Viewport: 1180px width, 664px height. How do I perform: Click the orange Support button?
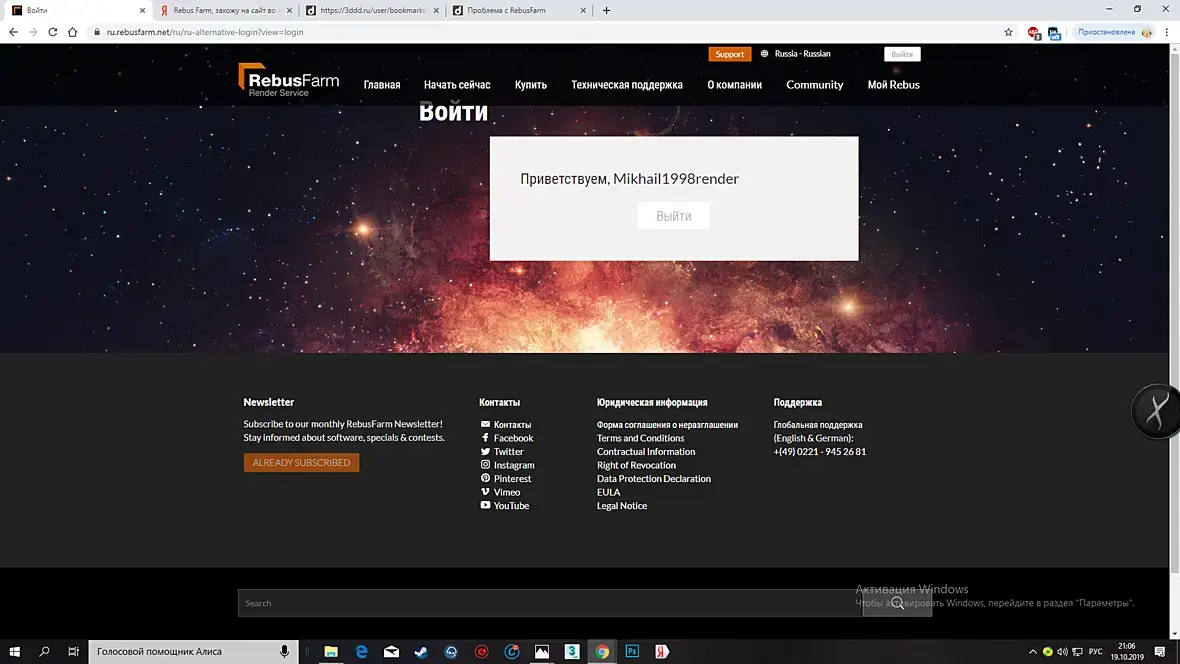pyautogui.click(x=729, y=54)
